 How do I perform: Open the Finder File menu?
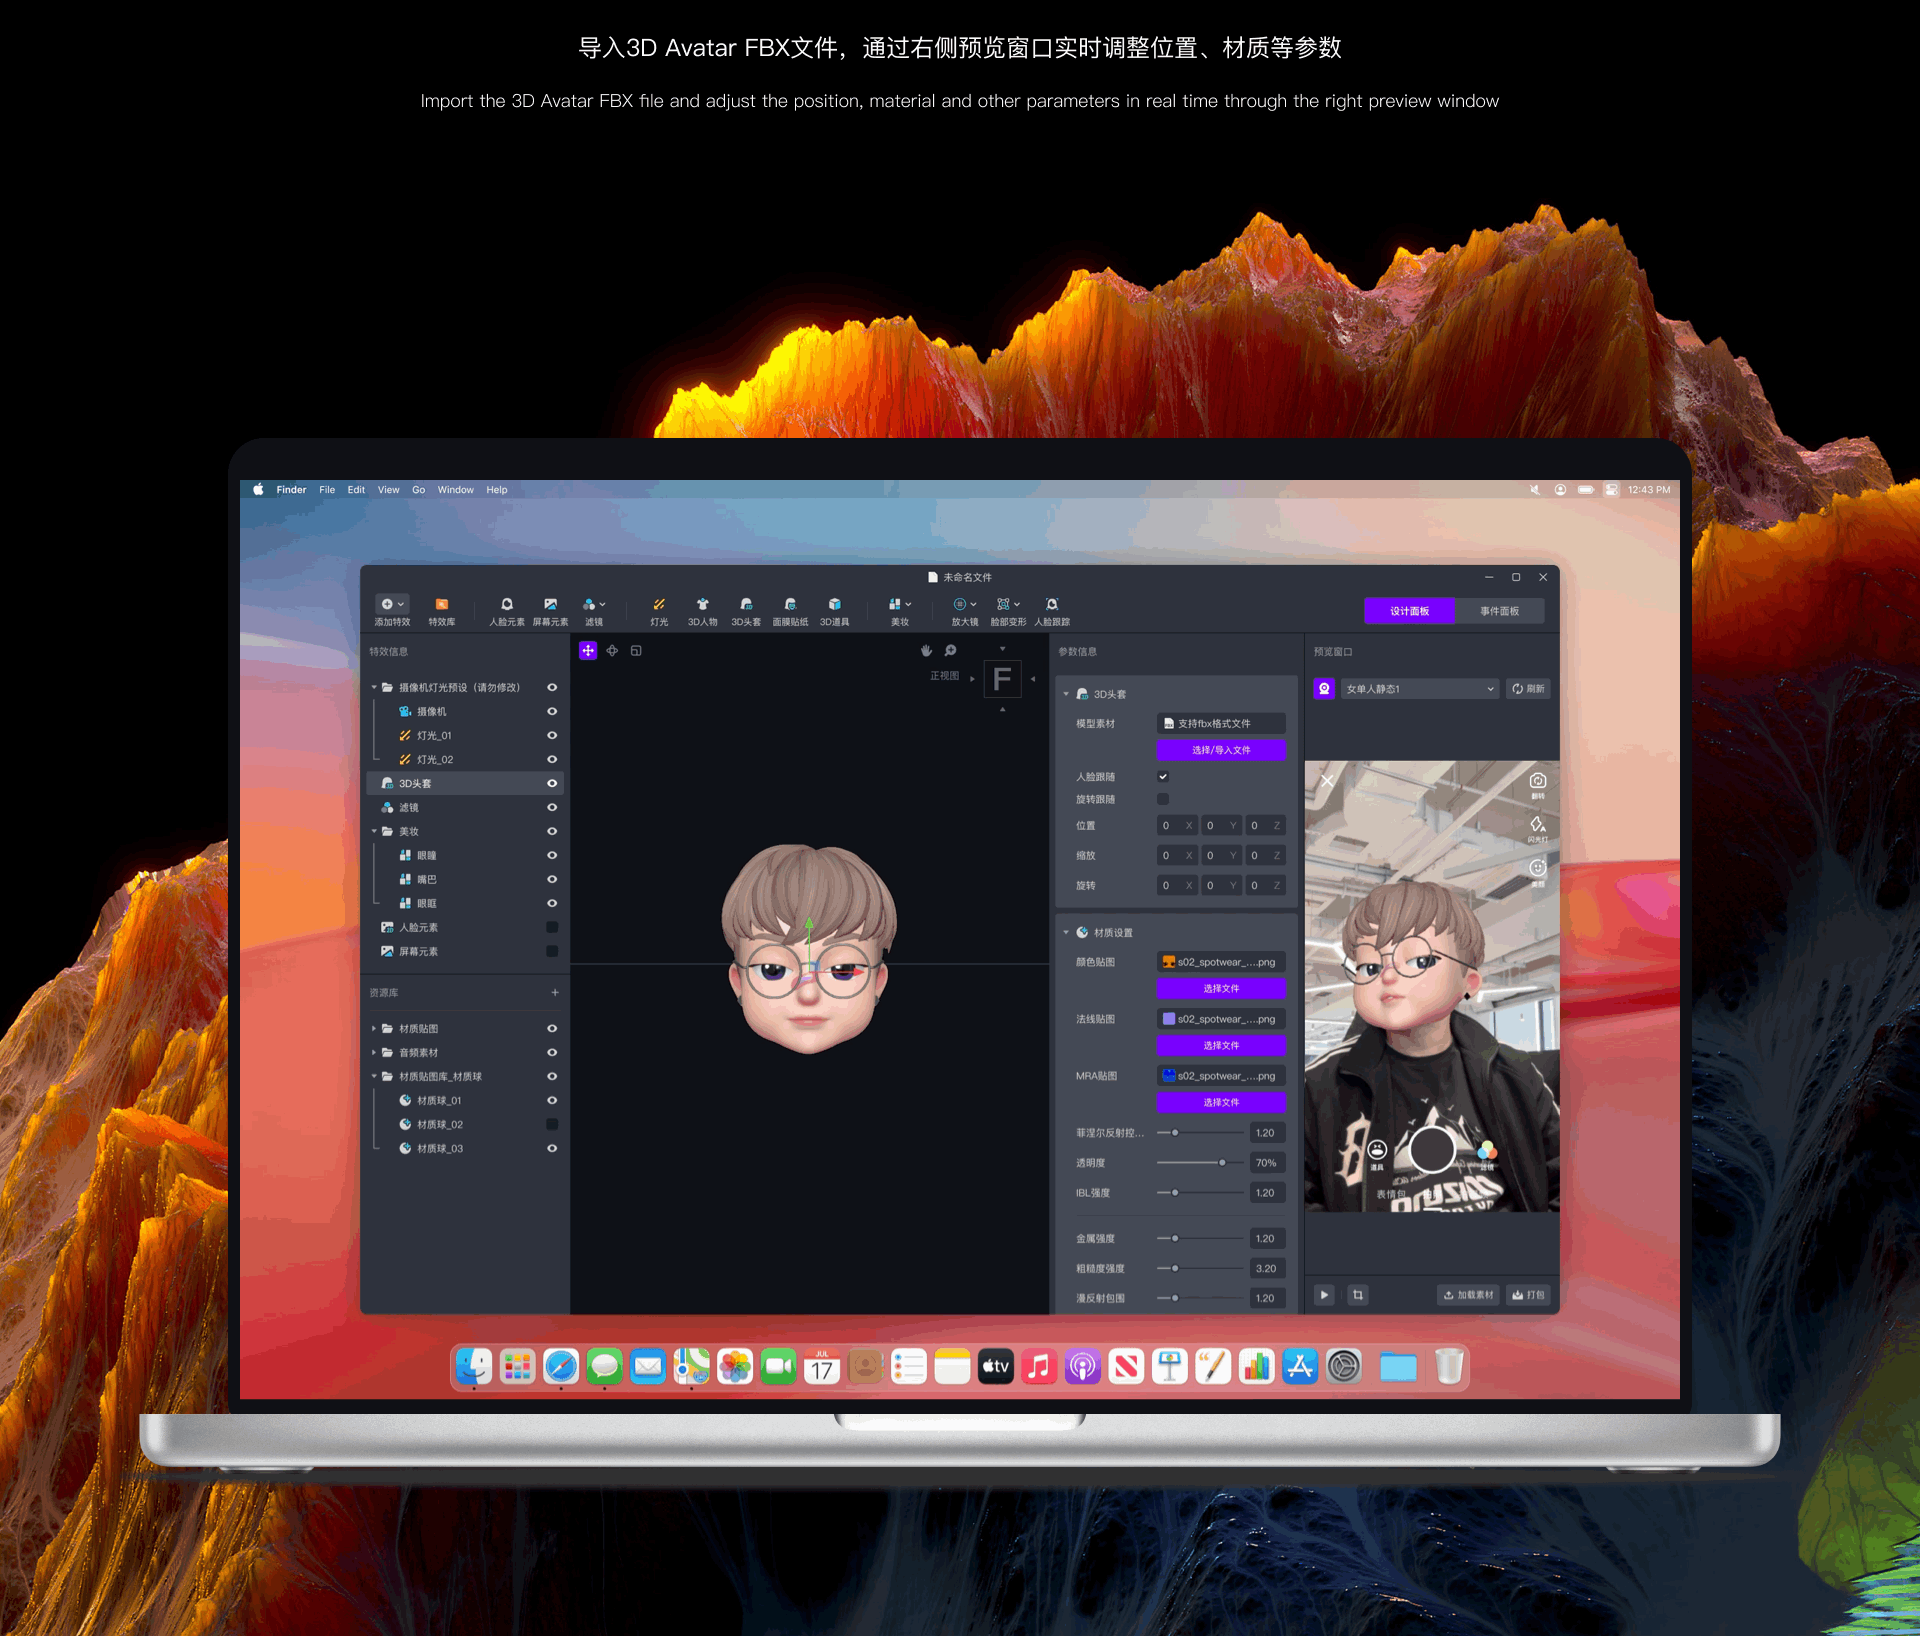327,490
